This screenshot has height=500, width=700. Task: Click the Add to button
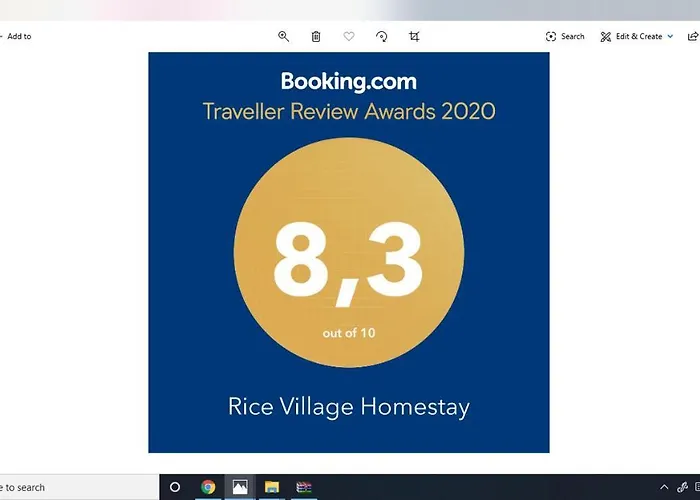click(16, 37)
